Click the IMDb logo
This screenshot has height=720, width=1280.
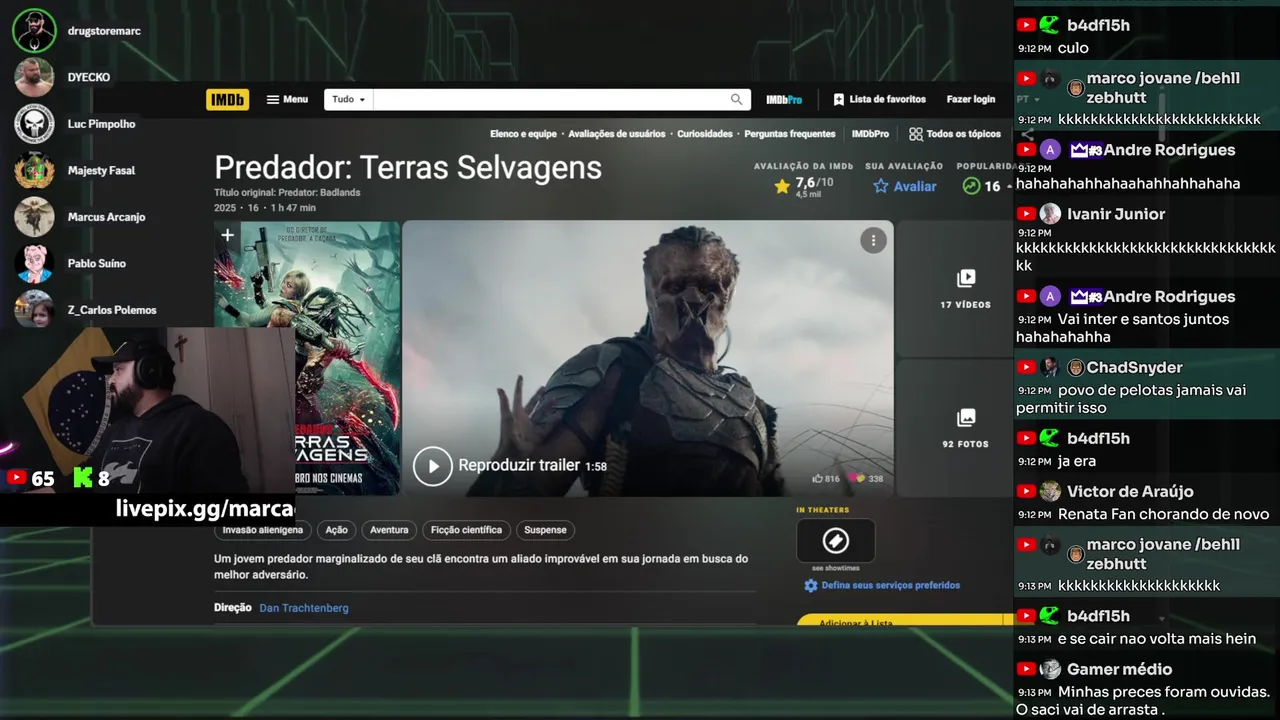tap(227, 100)
